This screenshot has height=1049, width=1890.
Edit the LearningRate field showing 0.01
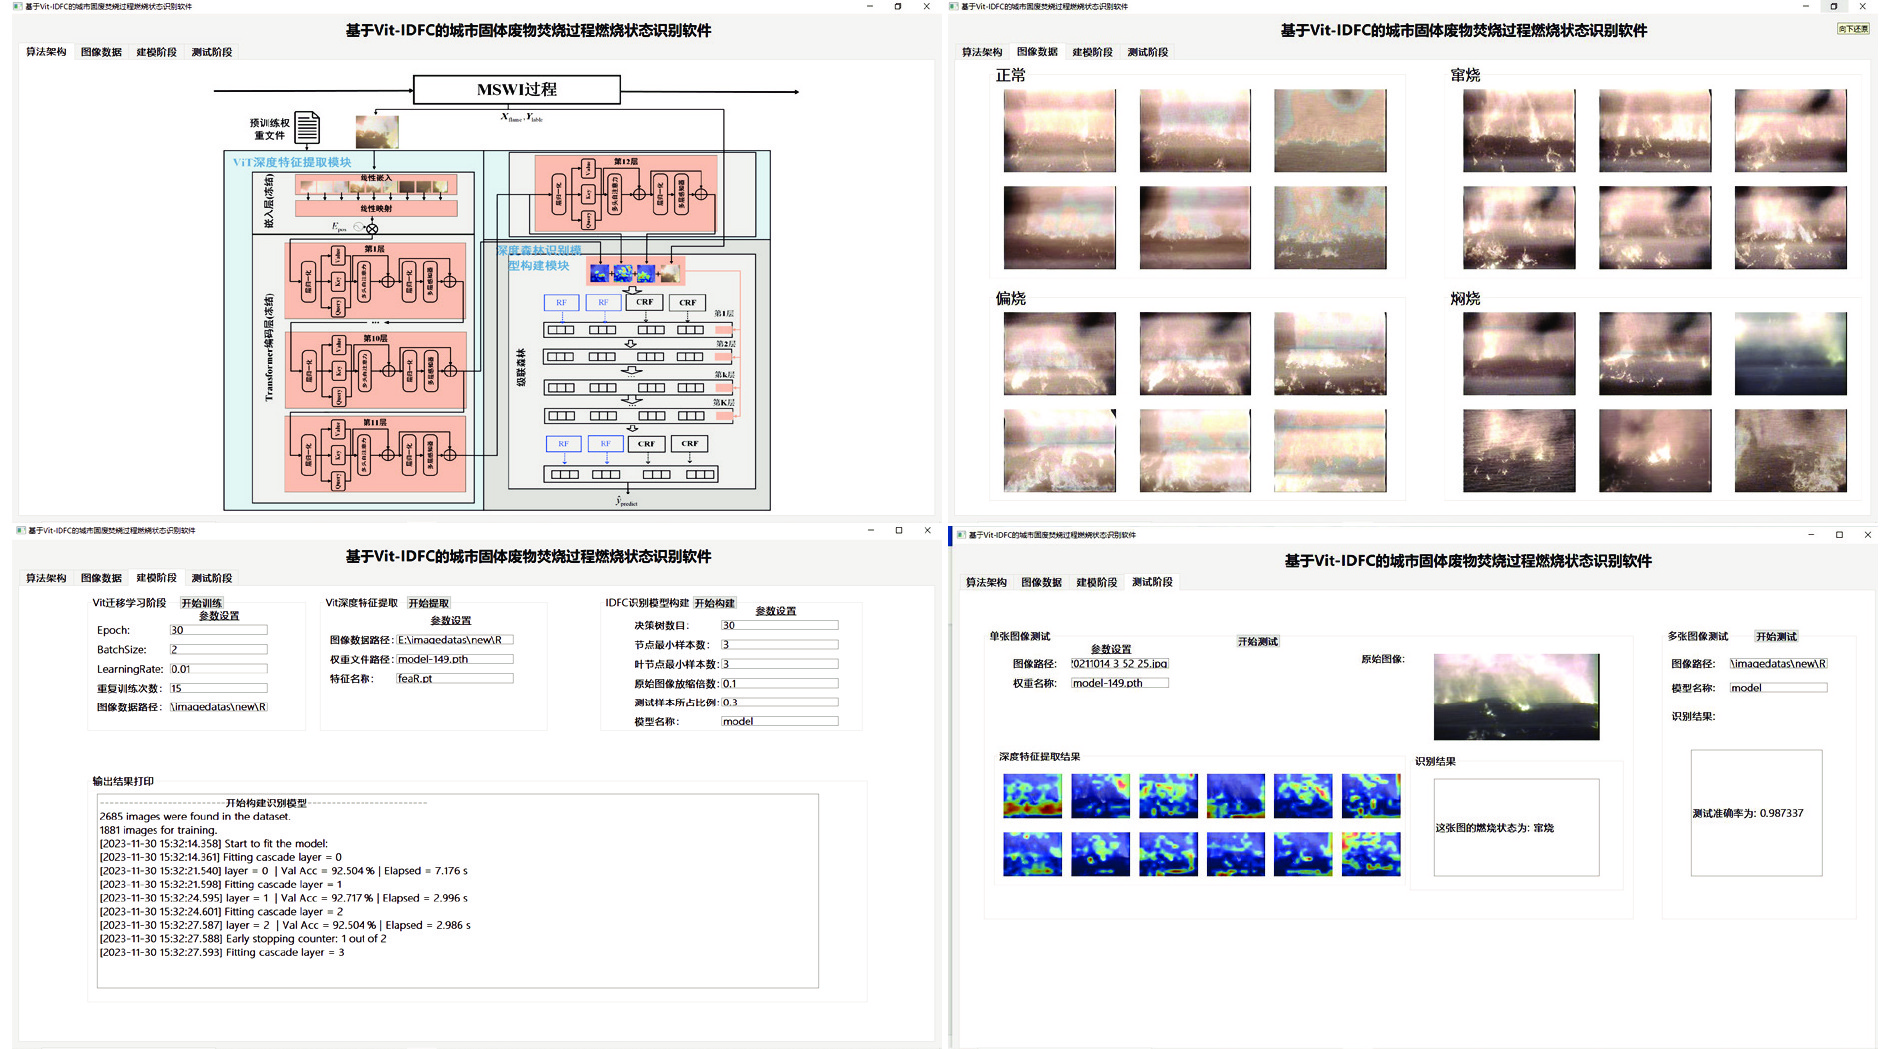point(218,669)
